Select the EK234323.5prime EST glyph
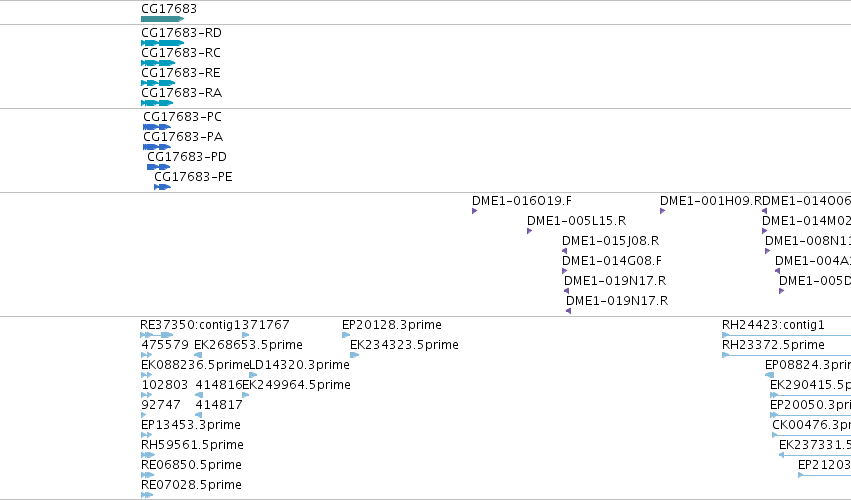851x500 pixels. 354,355
